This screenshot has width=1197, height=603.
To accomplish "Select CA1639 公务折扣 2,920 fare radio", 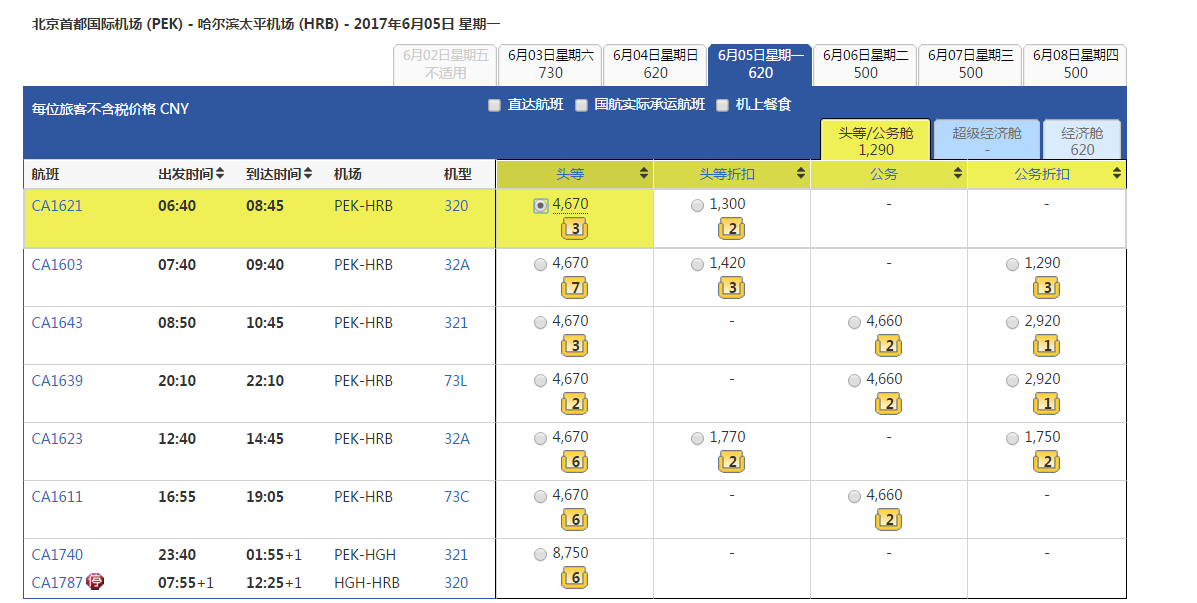I will 1012,380.
